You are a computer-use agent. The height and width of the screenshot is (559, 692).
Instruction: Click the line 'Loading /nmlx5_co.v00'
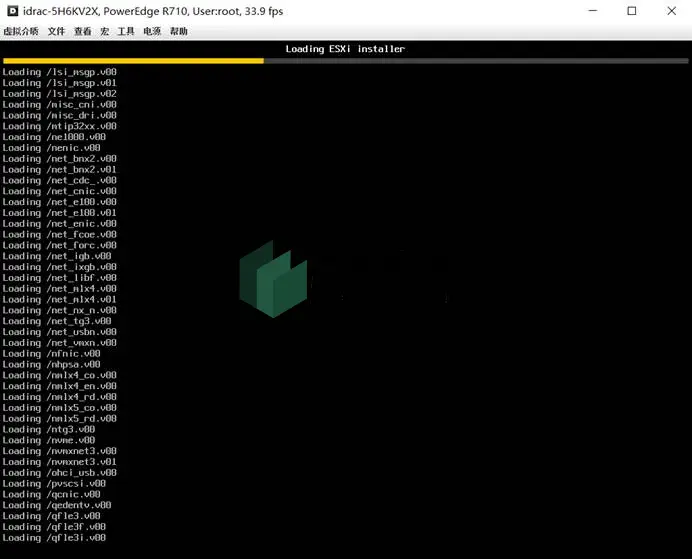click(60, 408)
